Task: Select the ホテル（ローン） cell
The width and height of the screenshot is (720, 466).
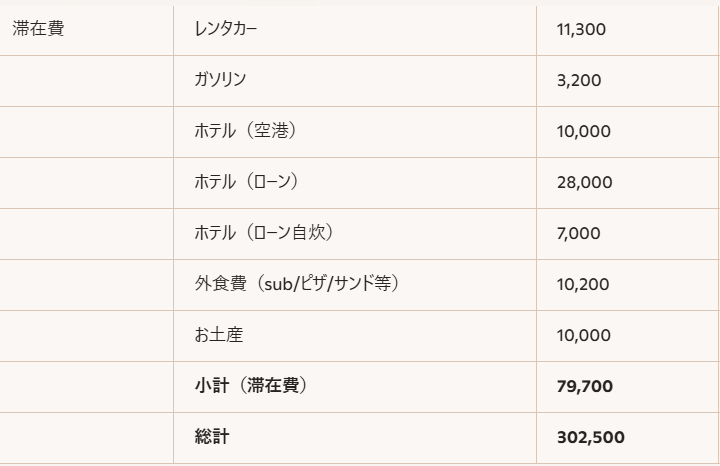Action: [249, 182]
